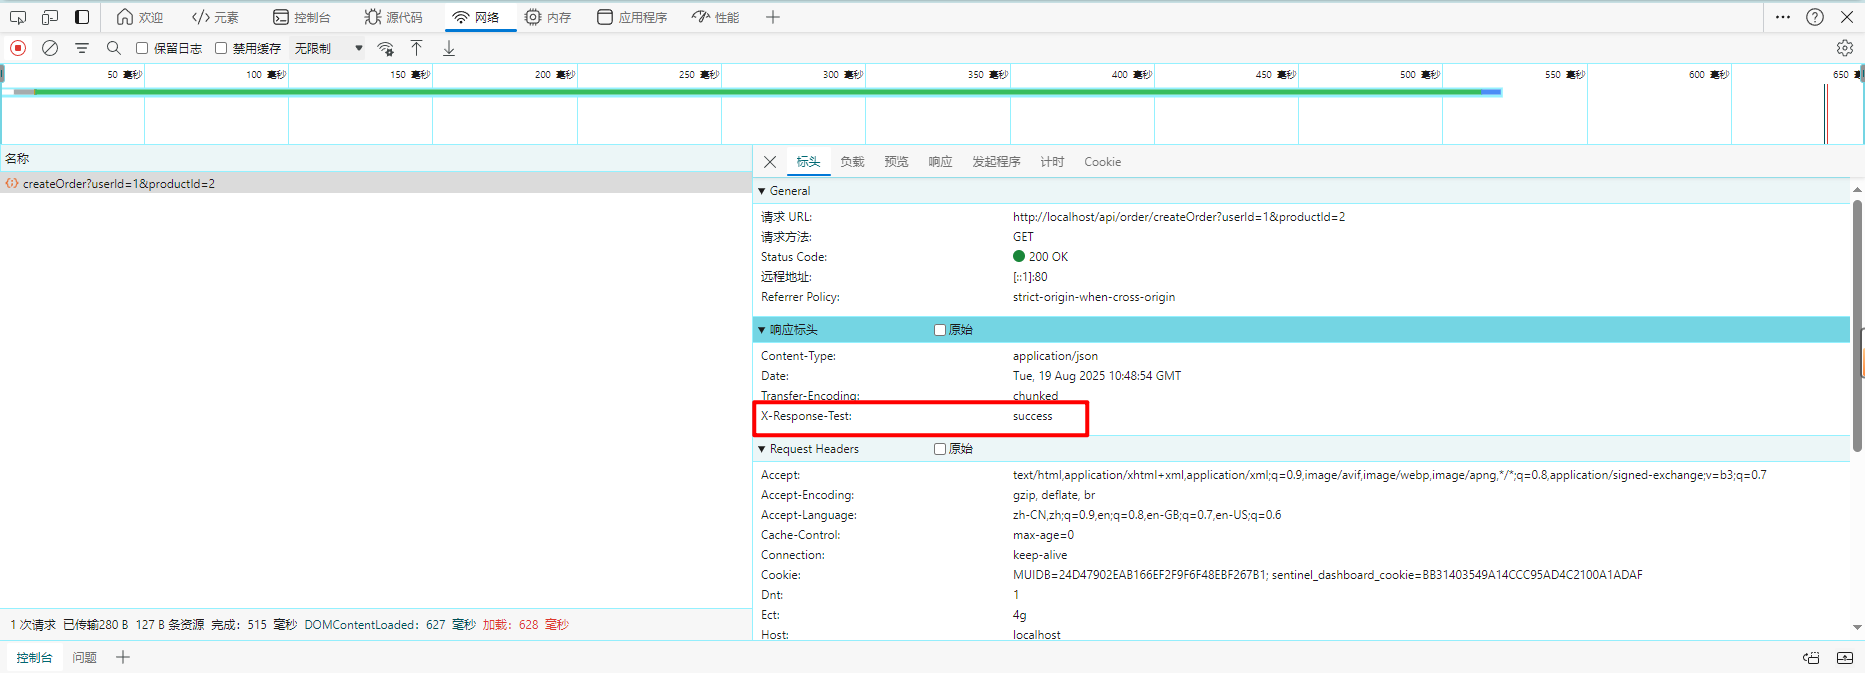
Task: Open the 源代码 sources tab
Action: coord(393,17)
